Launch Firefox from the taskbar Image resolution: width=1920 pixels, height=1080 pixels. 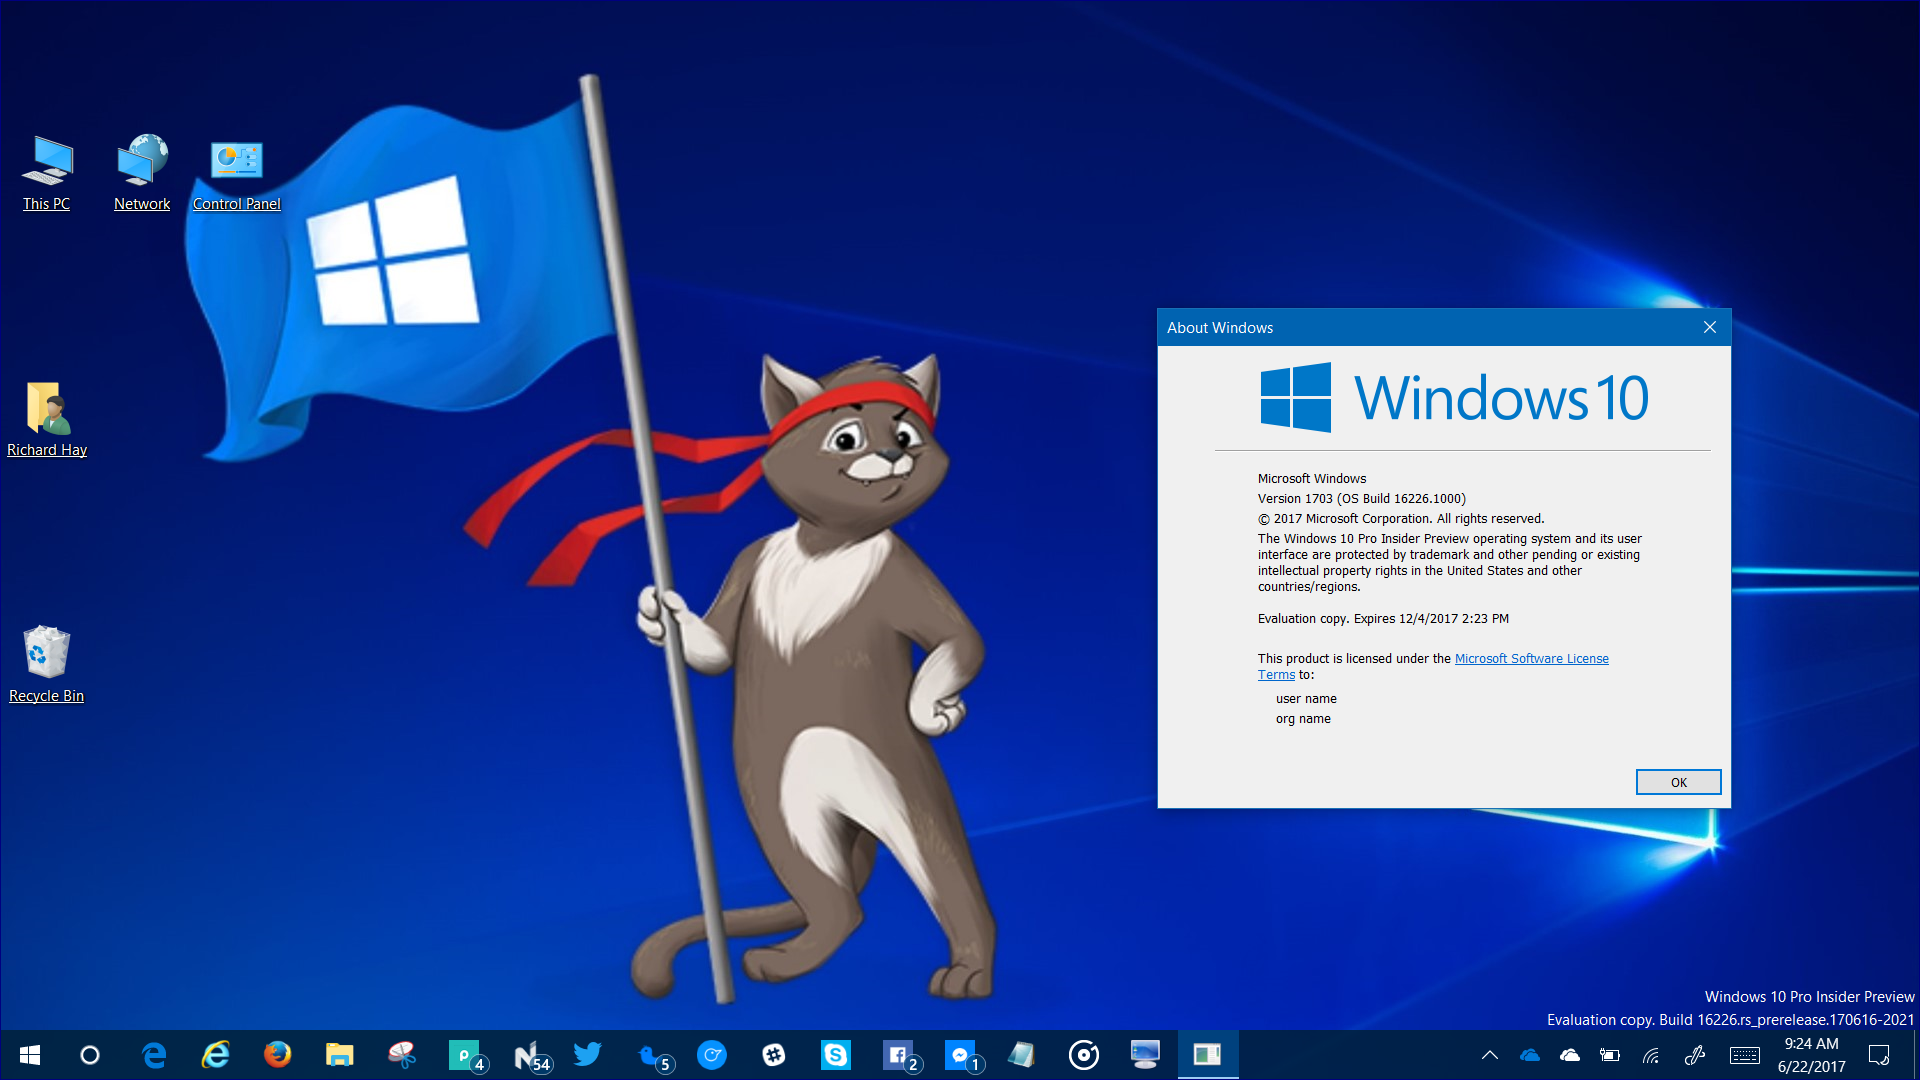point(277,1055)
